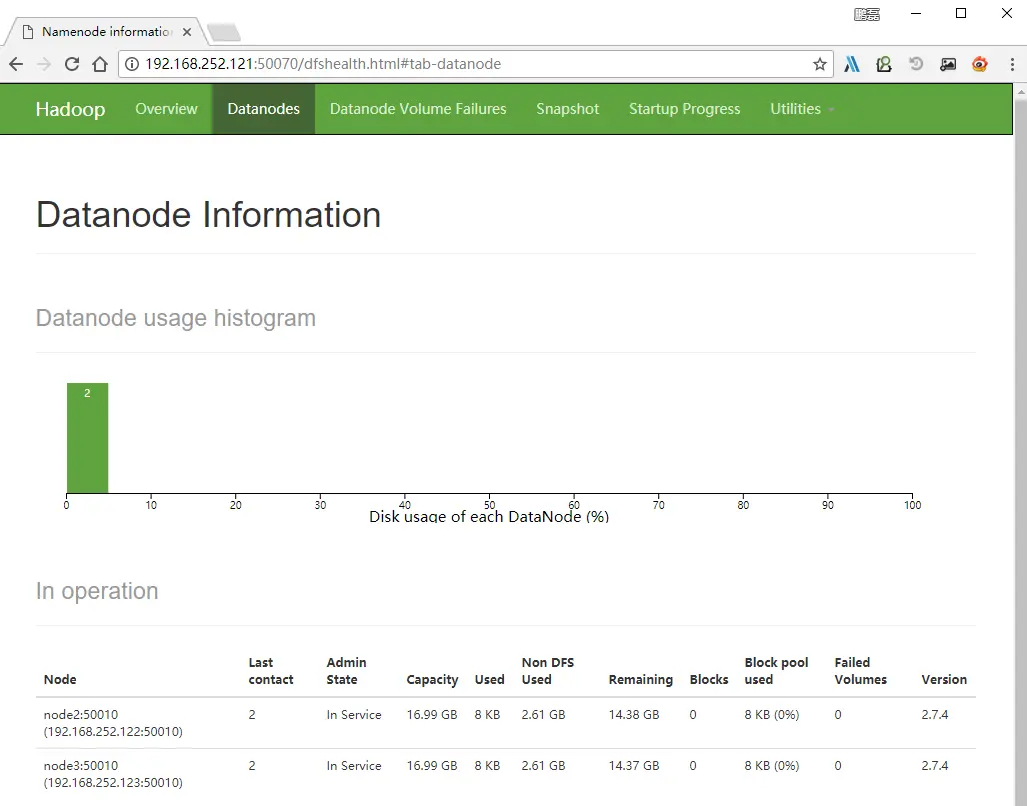Click the Non DFS Used column header
1027x806 pixels.
click(x=548, y=671)
